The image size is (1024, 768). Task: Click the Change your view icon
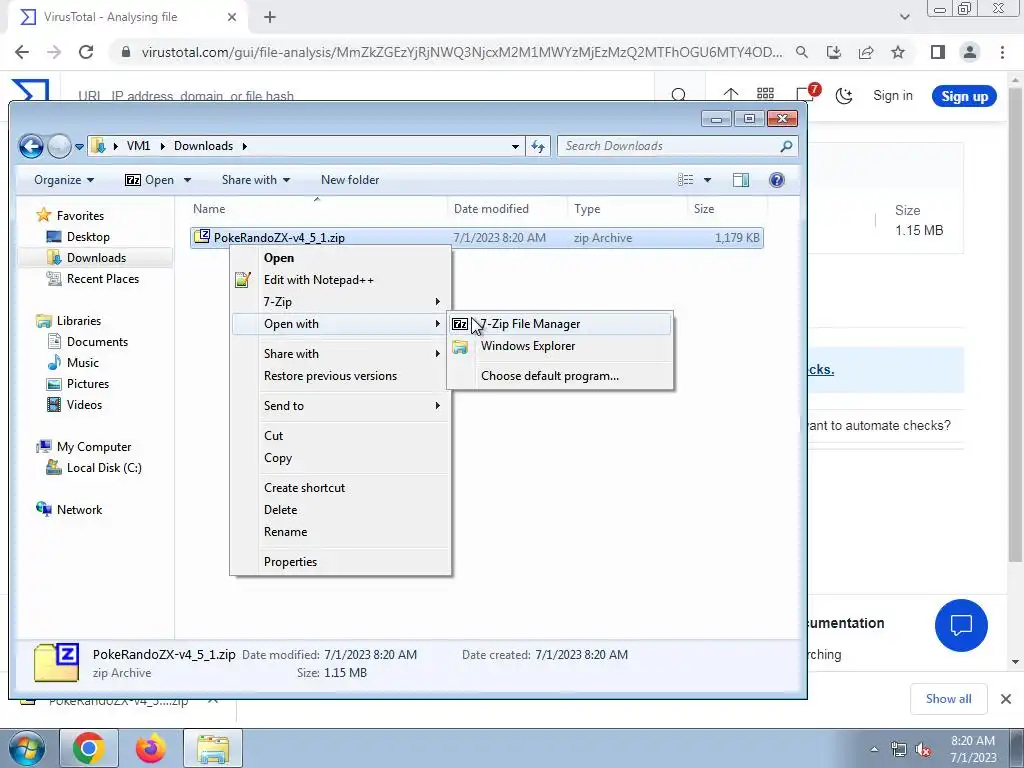coord(686,180)
